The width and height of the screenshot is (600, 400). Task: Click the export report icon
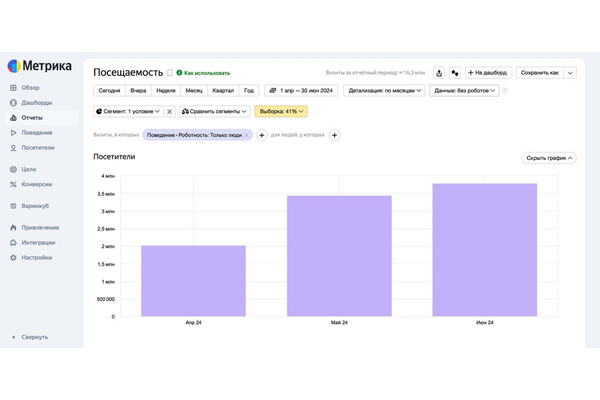click(439, 73)
